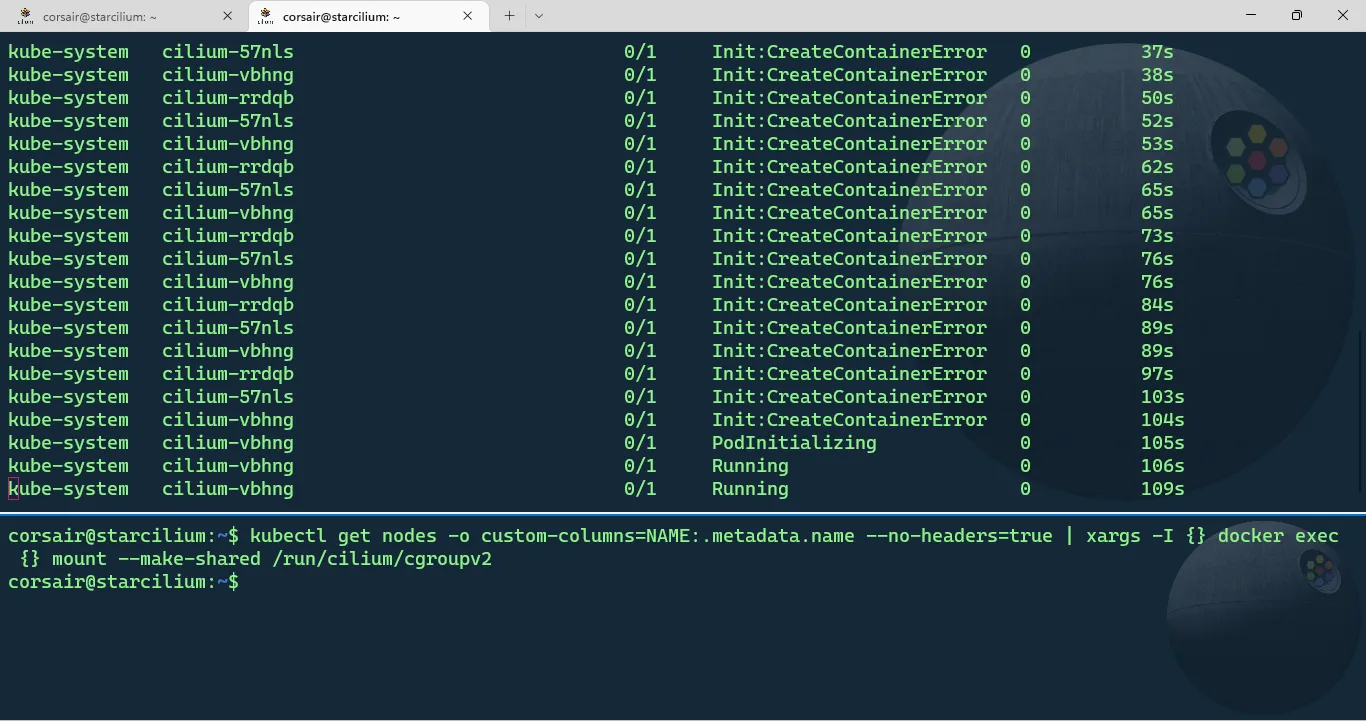
Task: Close the first inactive terminal tab
Action: pos(228,16)
